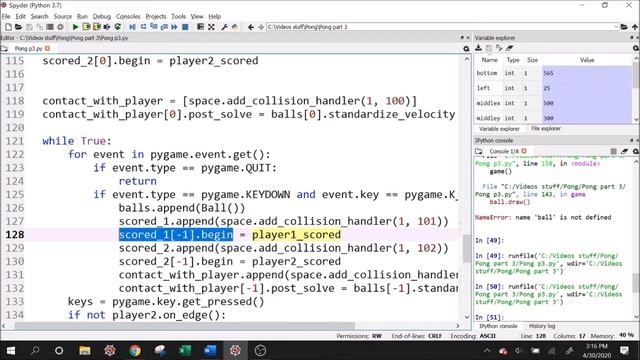
Task: Clear console eraser icon in IPython console
Action: click(624, 151)
